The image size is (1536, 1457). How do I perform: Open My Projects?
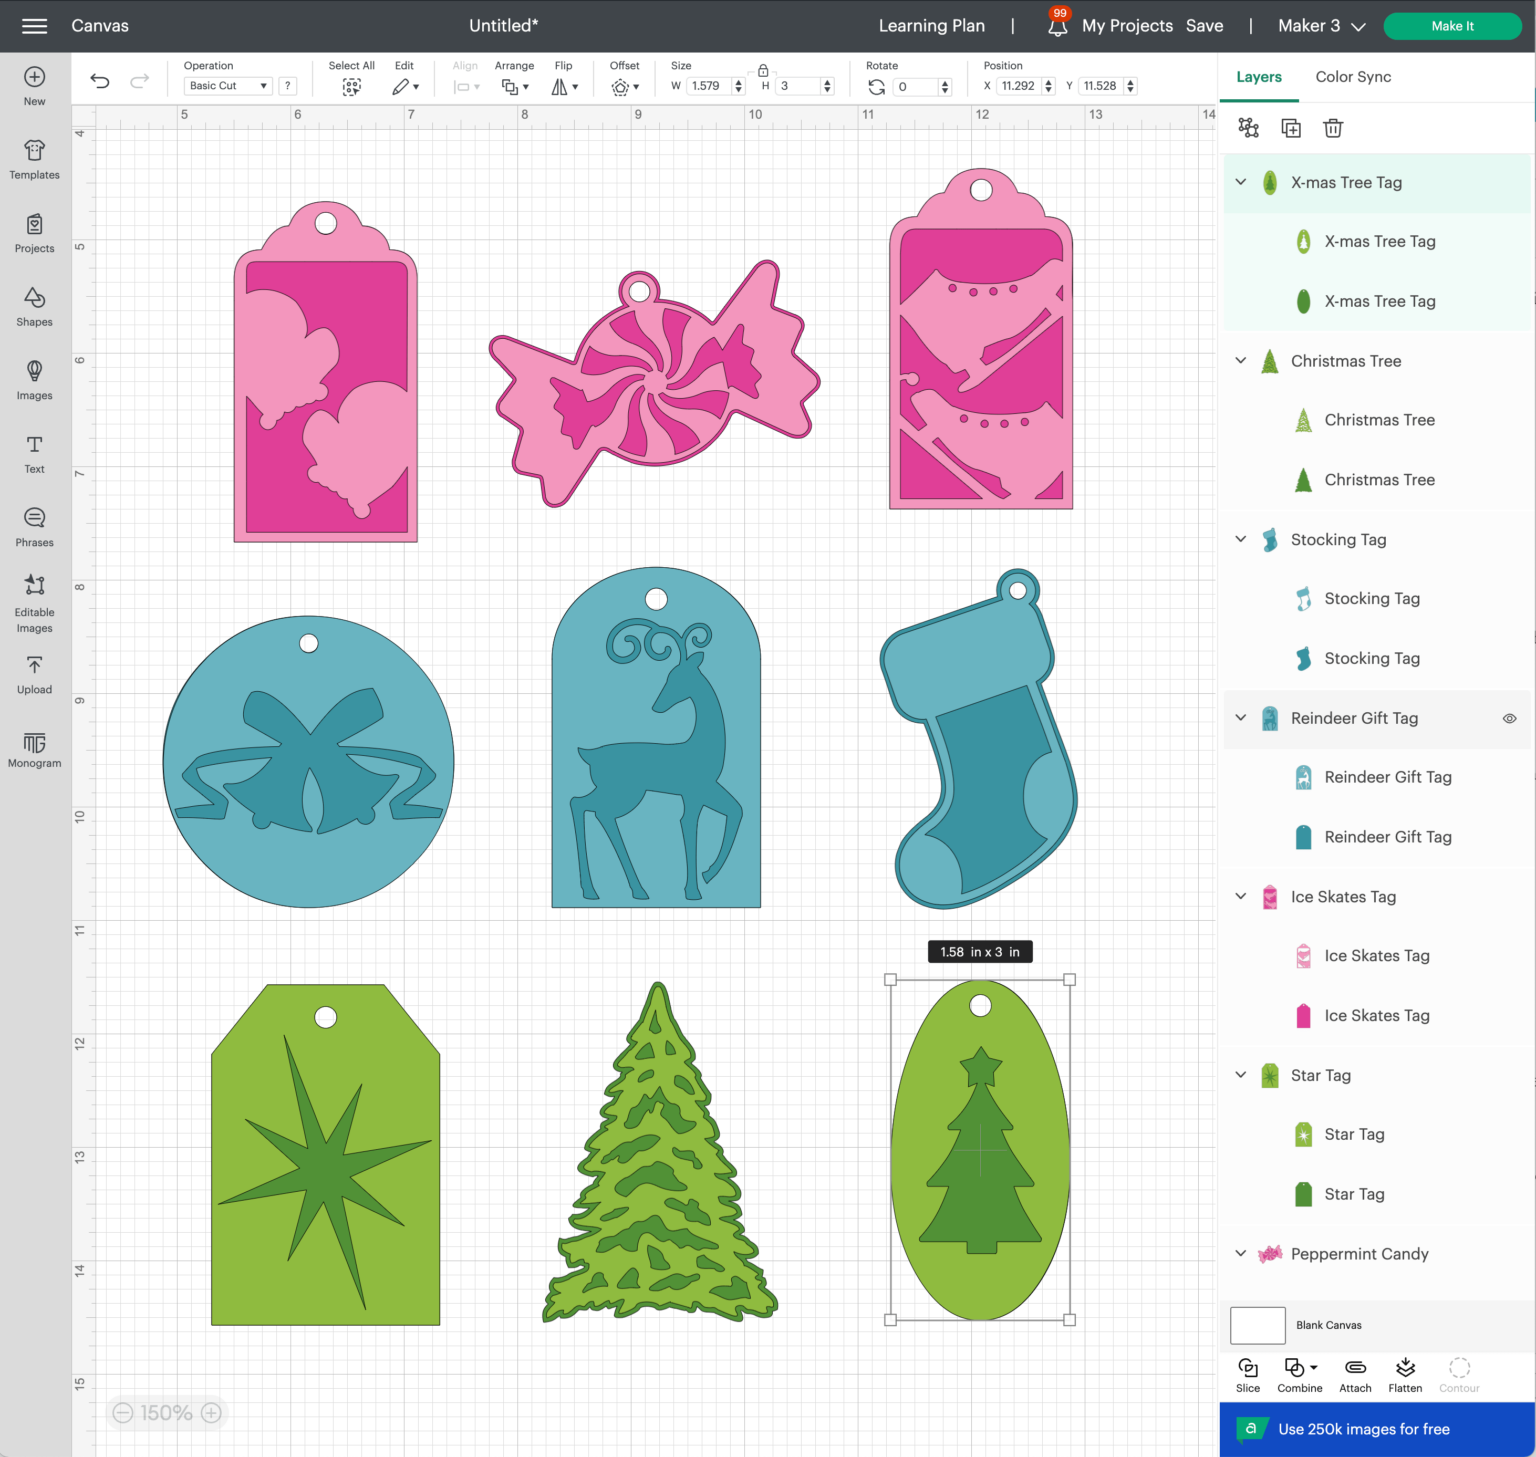1128,26
